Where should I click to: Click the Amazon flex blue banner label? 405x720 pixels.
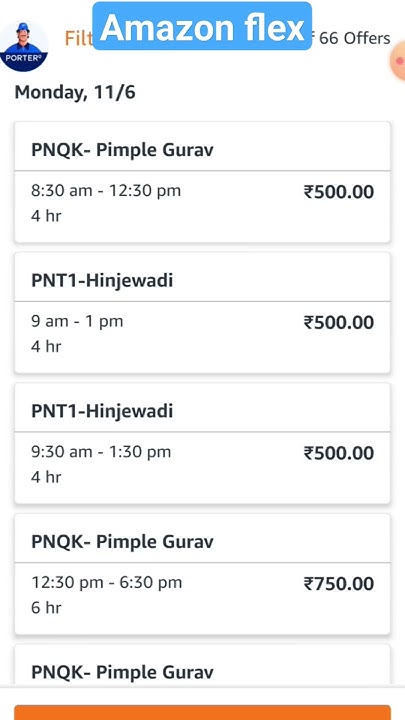tap(202, 26)
